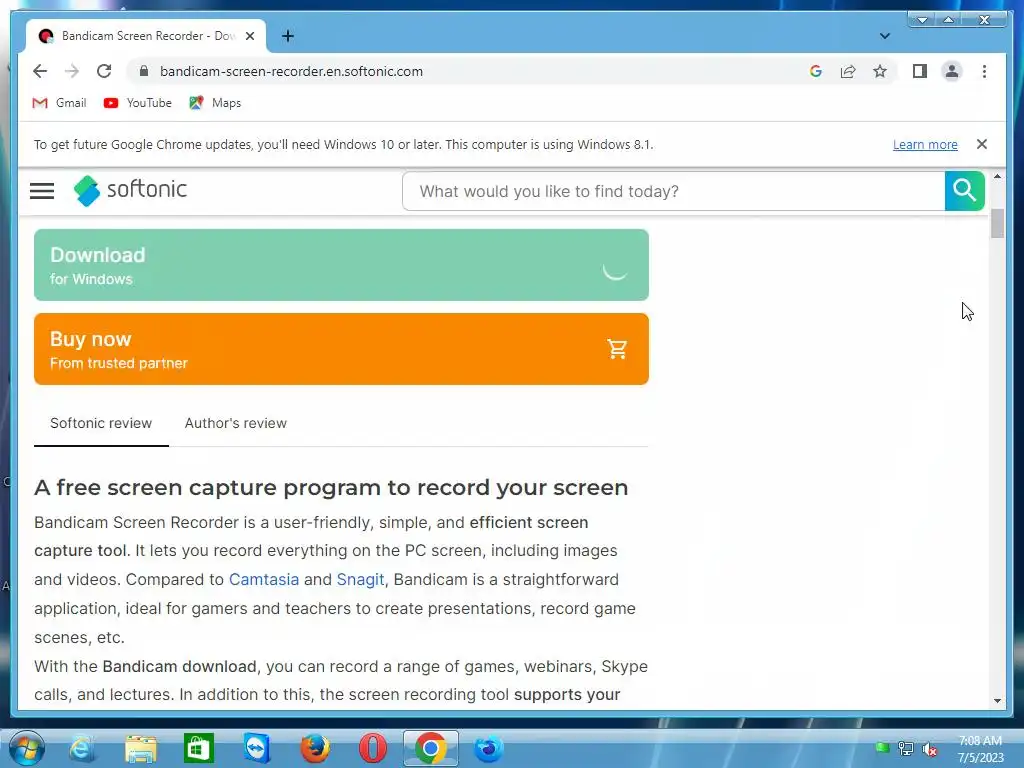The height and width of the screenshot is (768, 1024).
Task: Launch Firefox from taskbar
Action: tap(315, 748)
